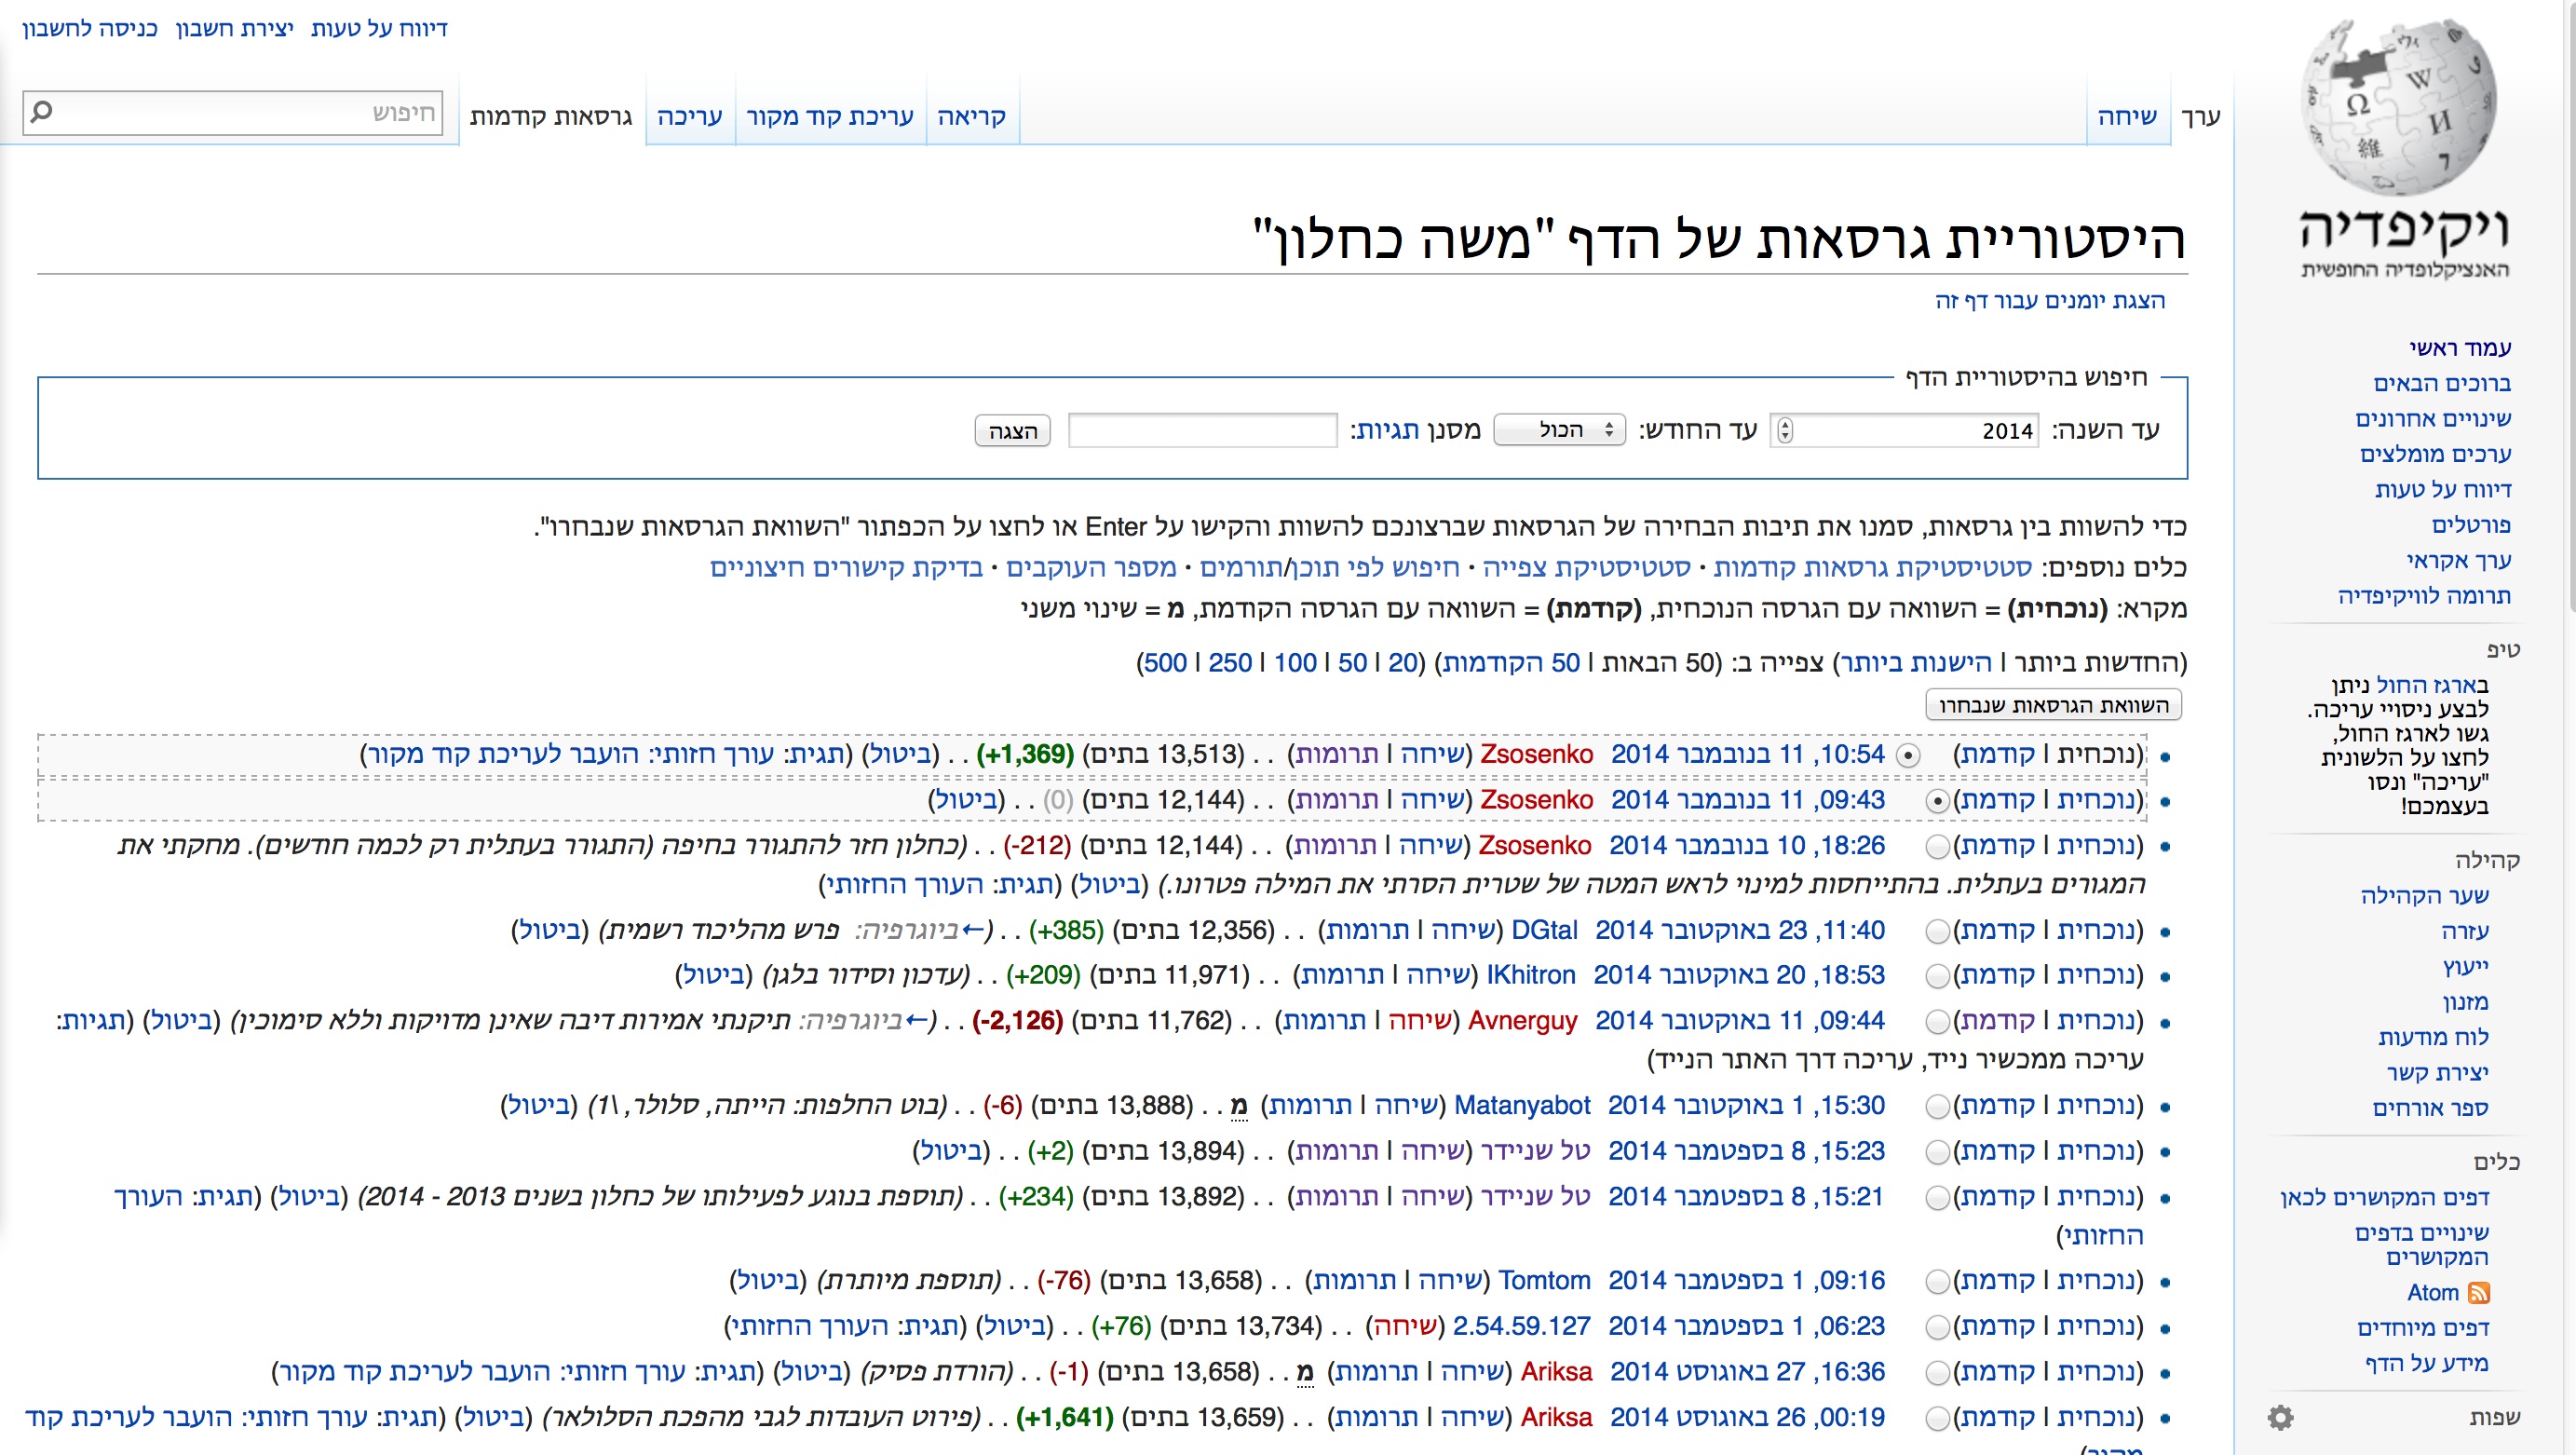Open the כניסה לחשבון login link
The image size is (2576, 1455).
pos(90,28)
